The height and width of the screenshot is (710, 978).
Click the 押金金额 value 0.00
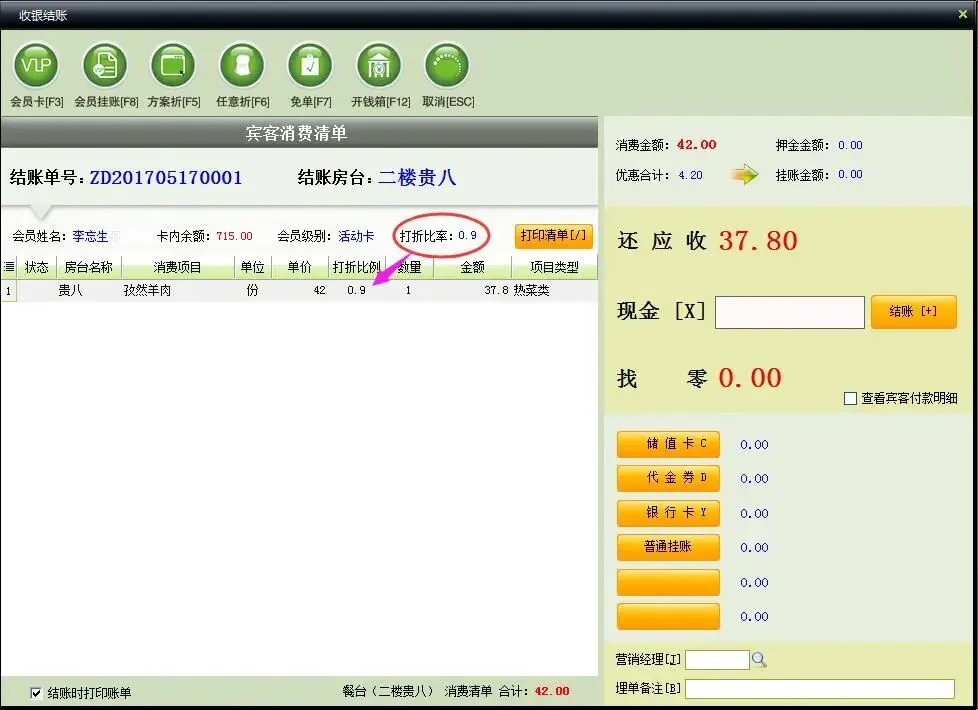click(x=850, y=145)
